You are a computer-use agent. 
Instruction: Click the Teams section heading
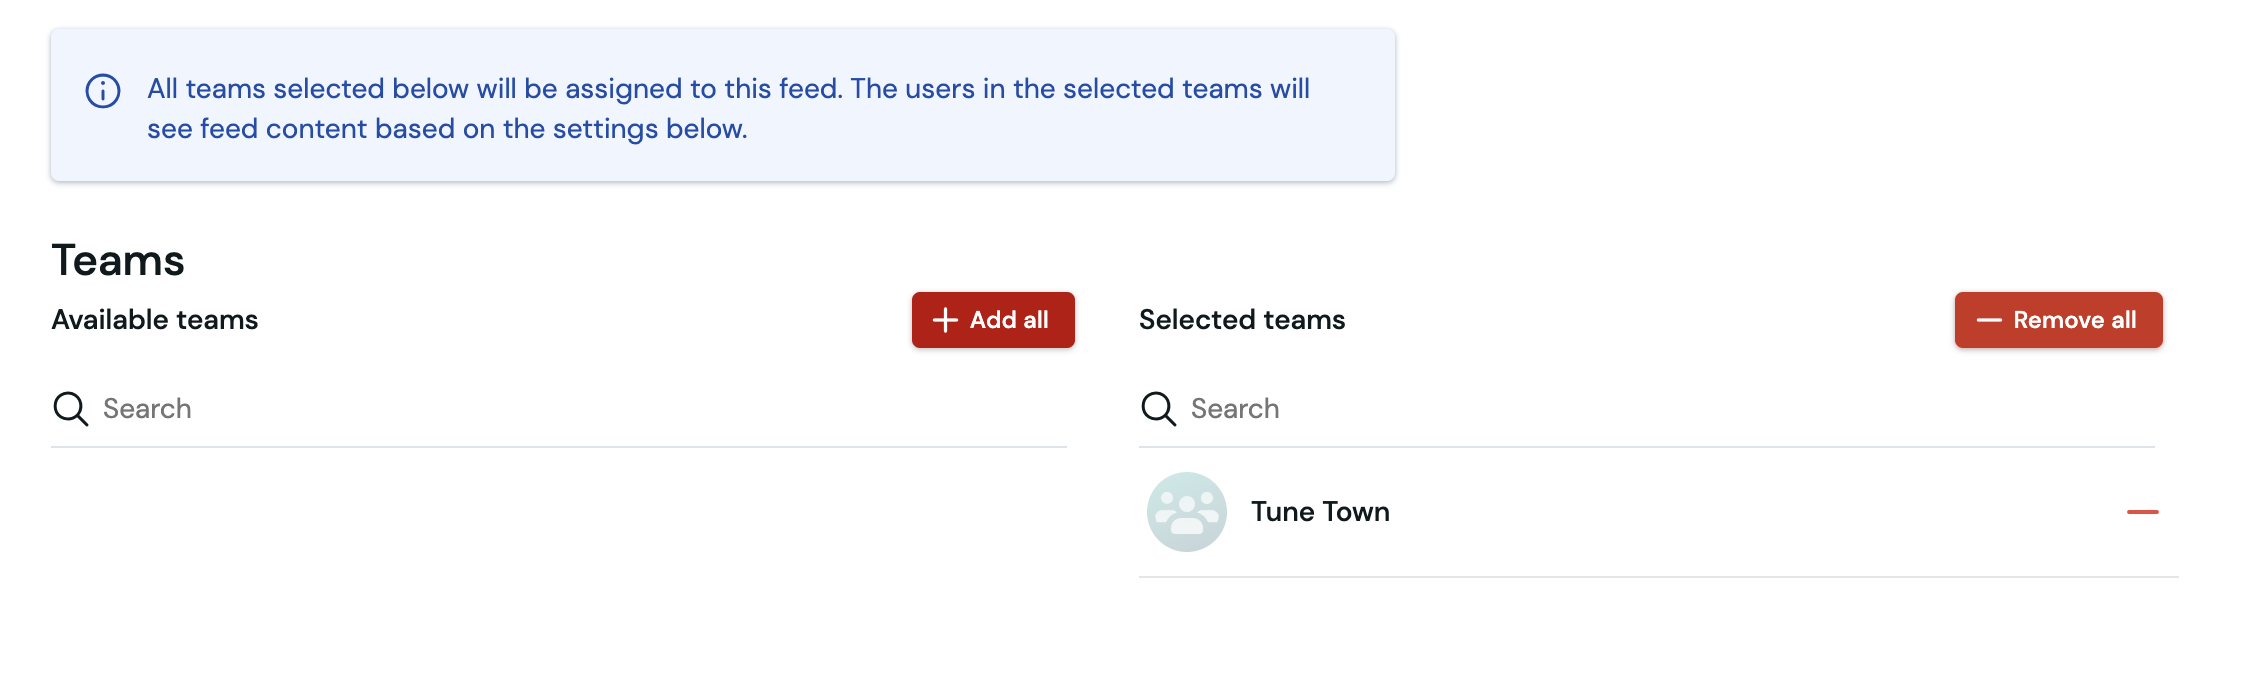(118, 260)
